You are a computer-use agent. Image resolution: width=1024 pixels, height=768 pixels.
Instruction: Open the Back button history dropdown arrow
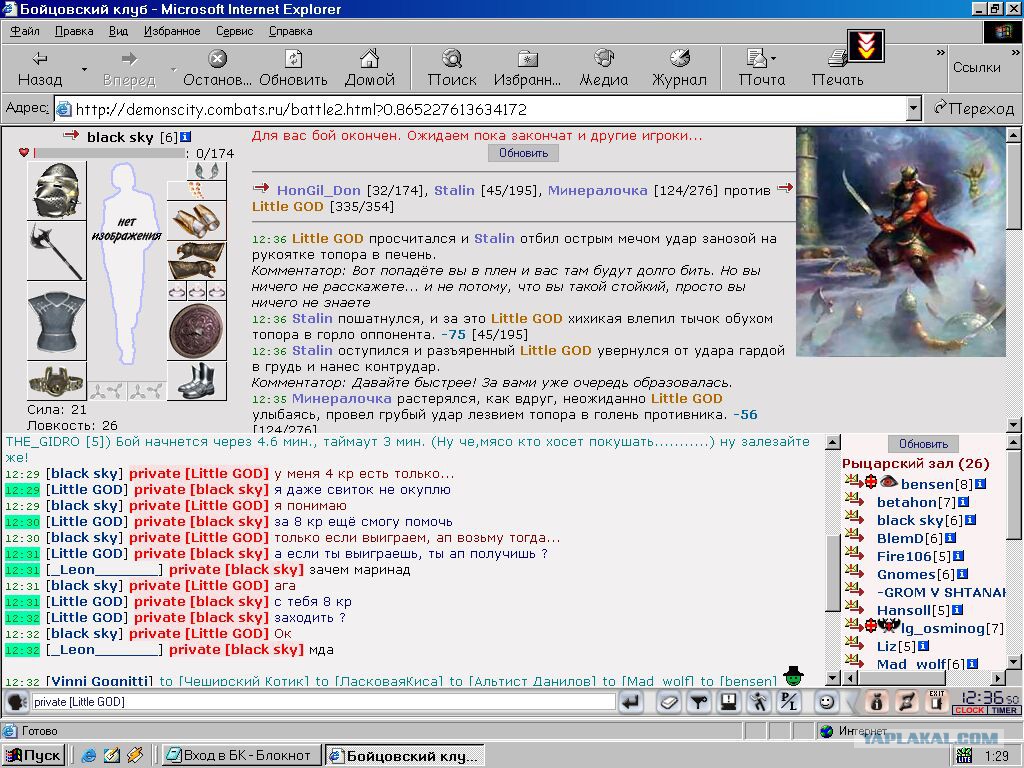[x=84, y=69]
